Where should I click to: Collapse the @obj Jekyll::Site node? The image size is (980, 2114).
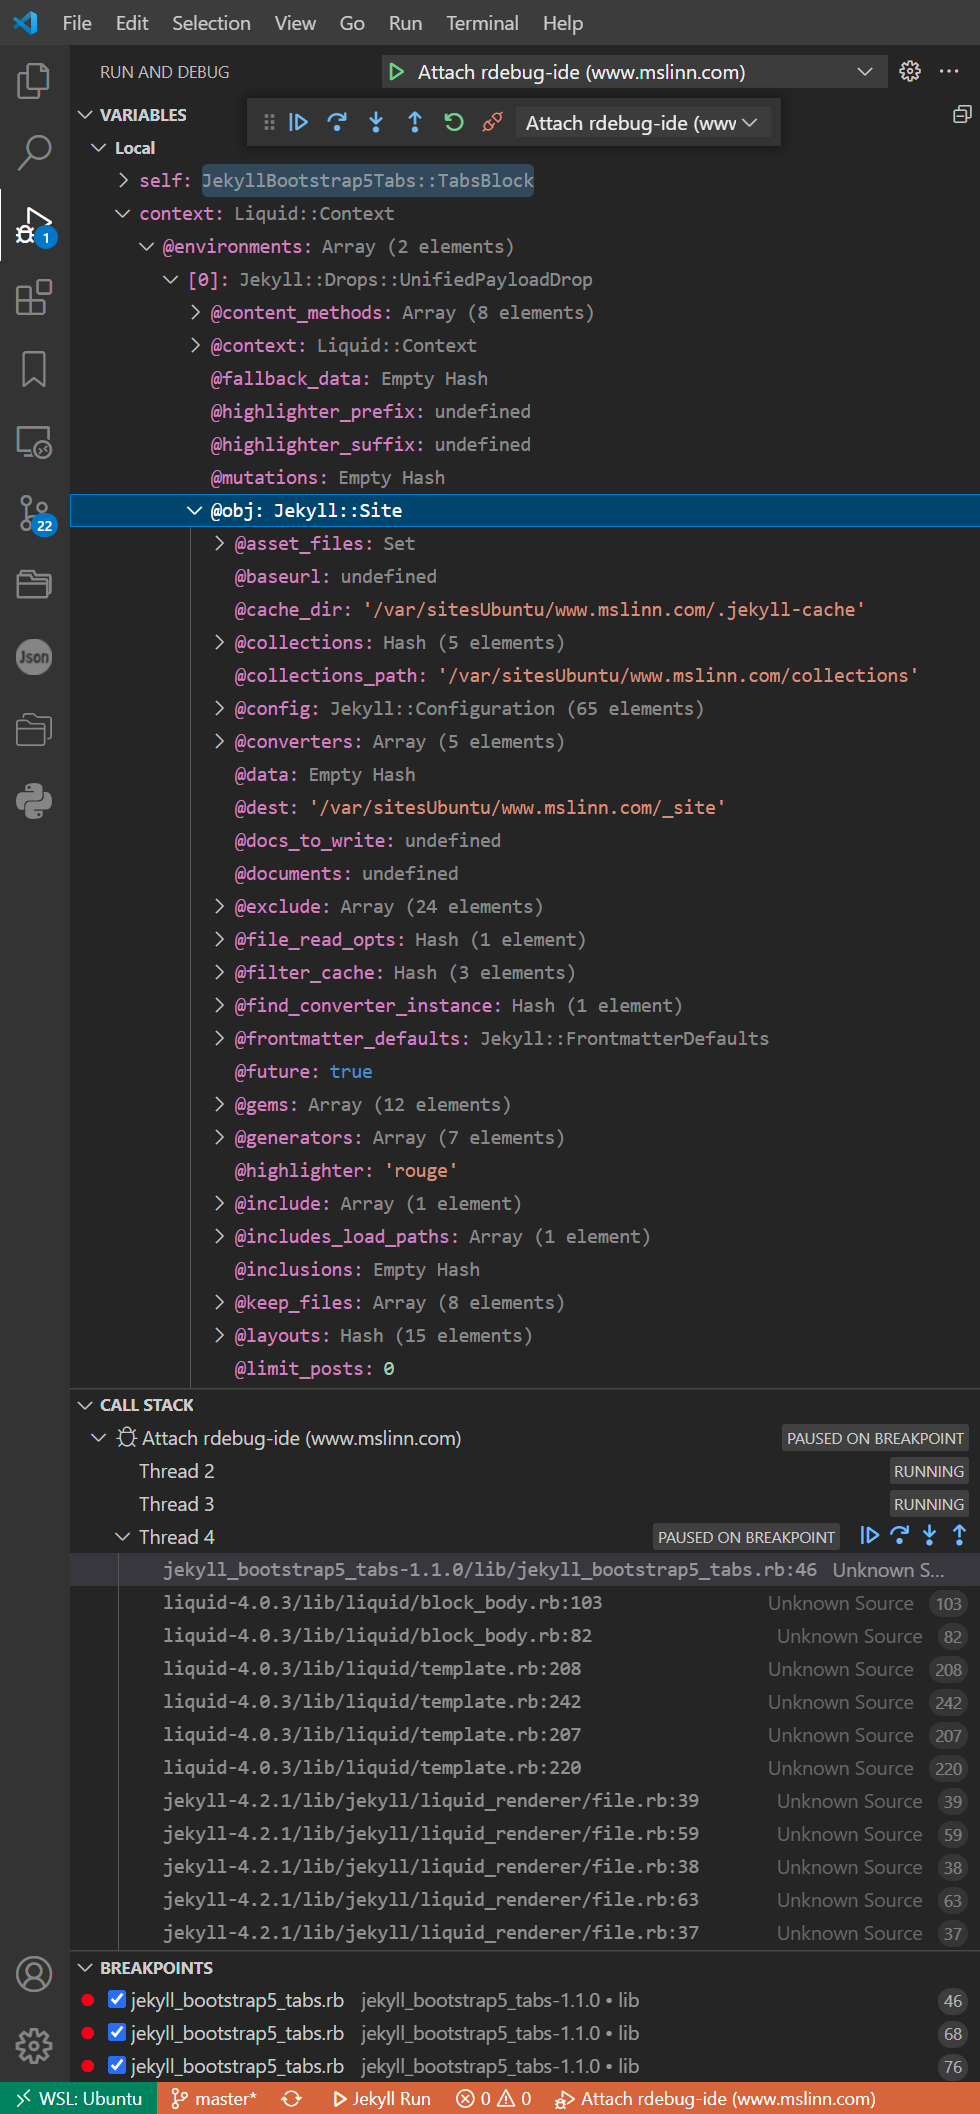coord(195,511)
